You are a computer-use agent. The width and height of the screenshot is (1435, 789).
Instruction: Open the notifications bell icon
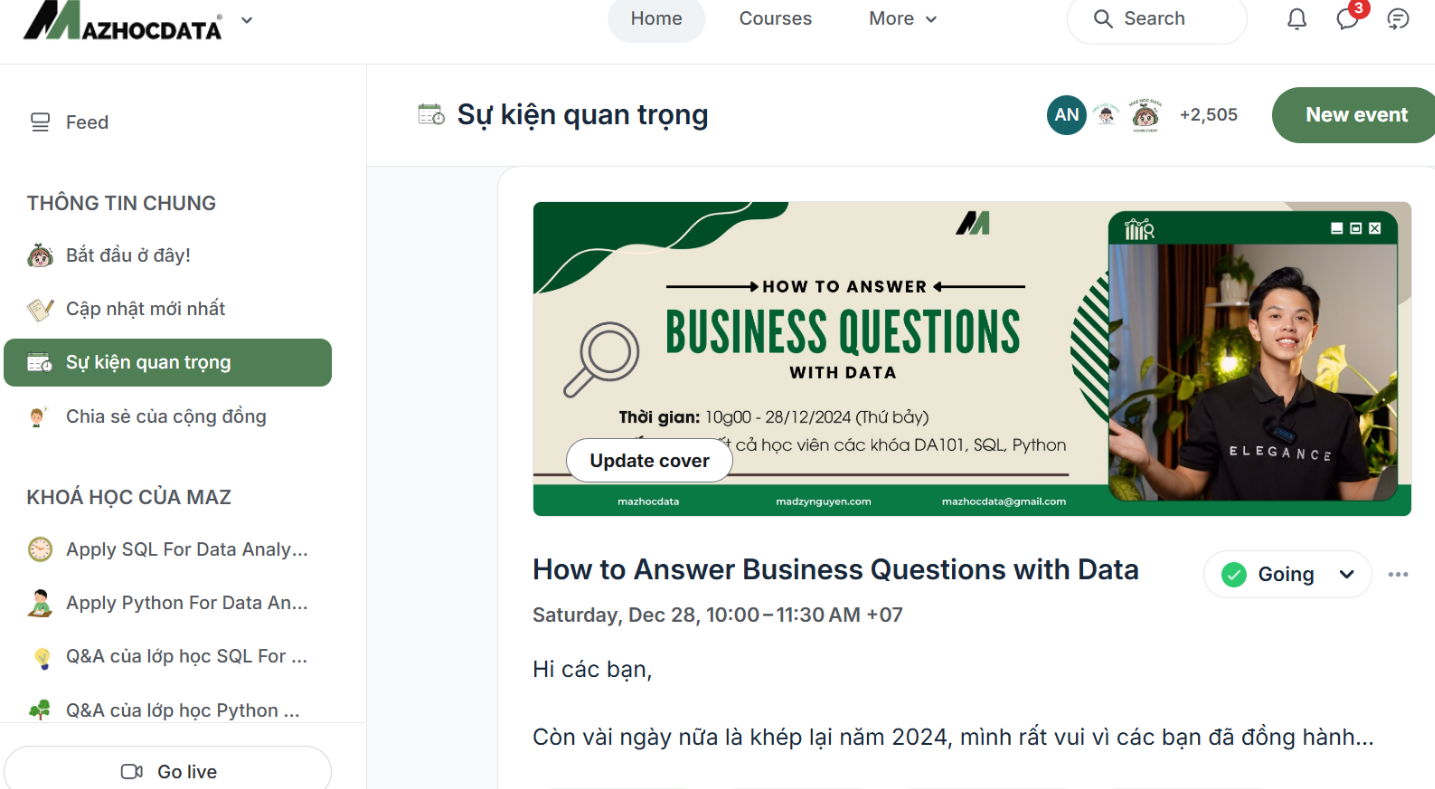pyautogui.click(x=1297, y=19)
